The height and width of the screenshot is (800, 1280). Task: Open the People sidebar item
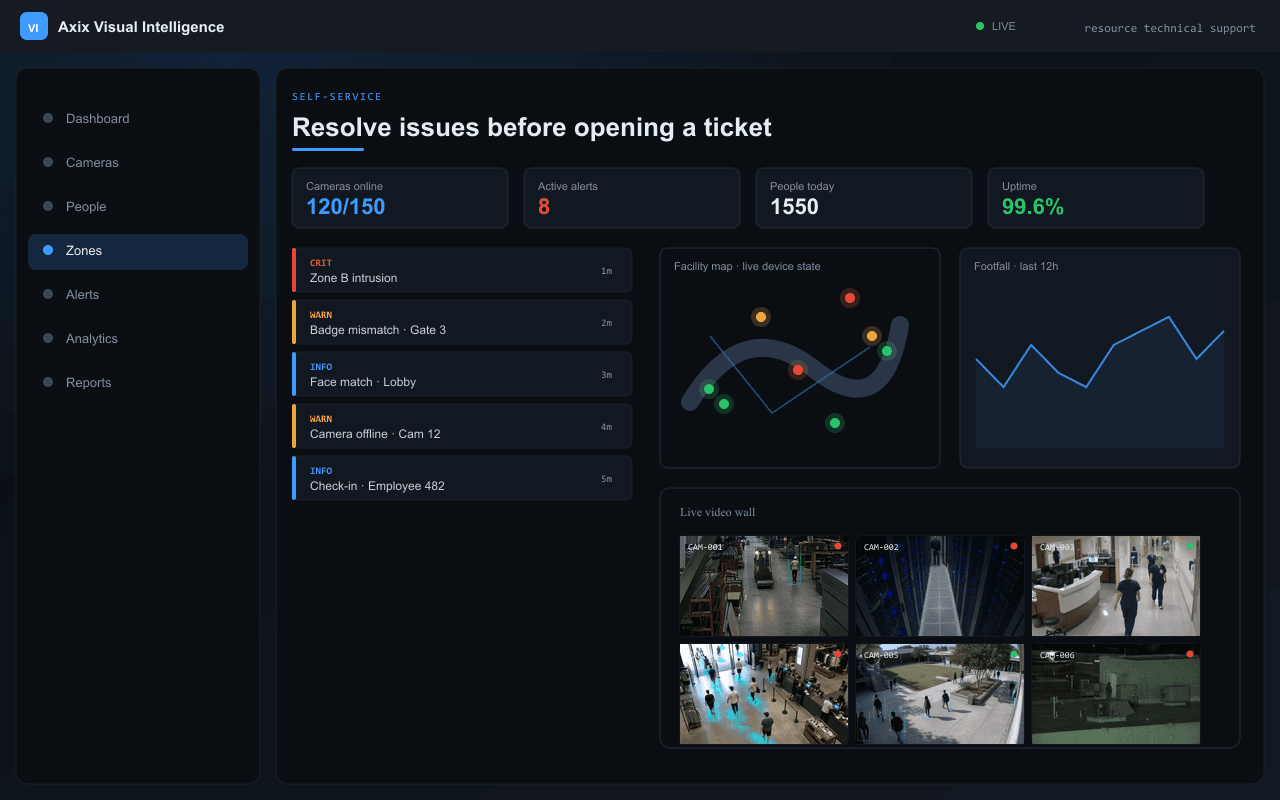coord(138,206)
